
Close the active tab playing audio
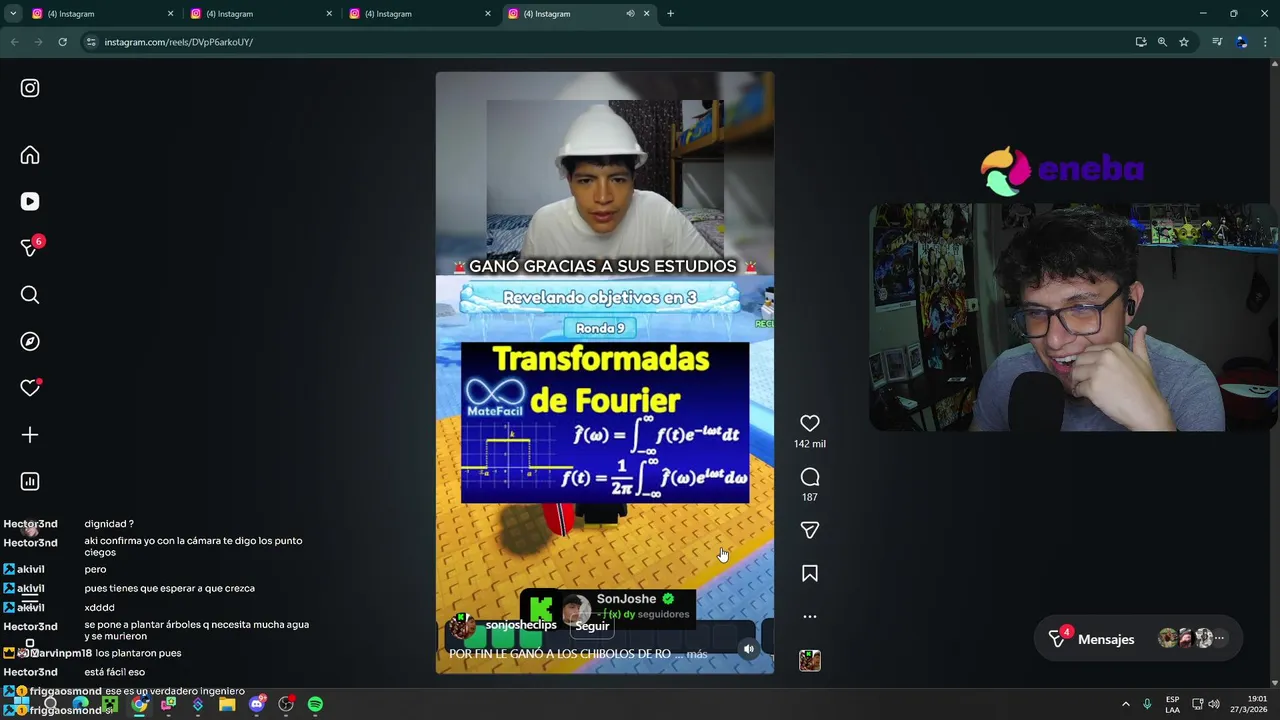click(646, 14)
